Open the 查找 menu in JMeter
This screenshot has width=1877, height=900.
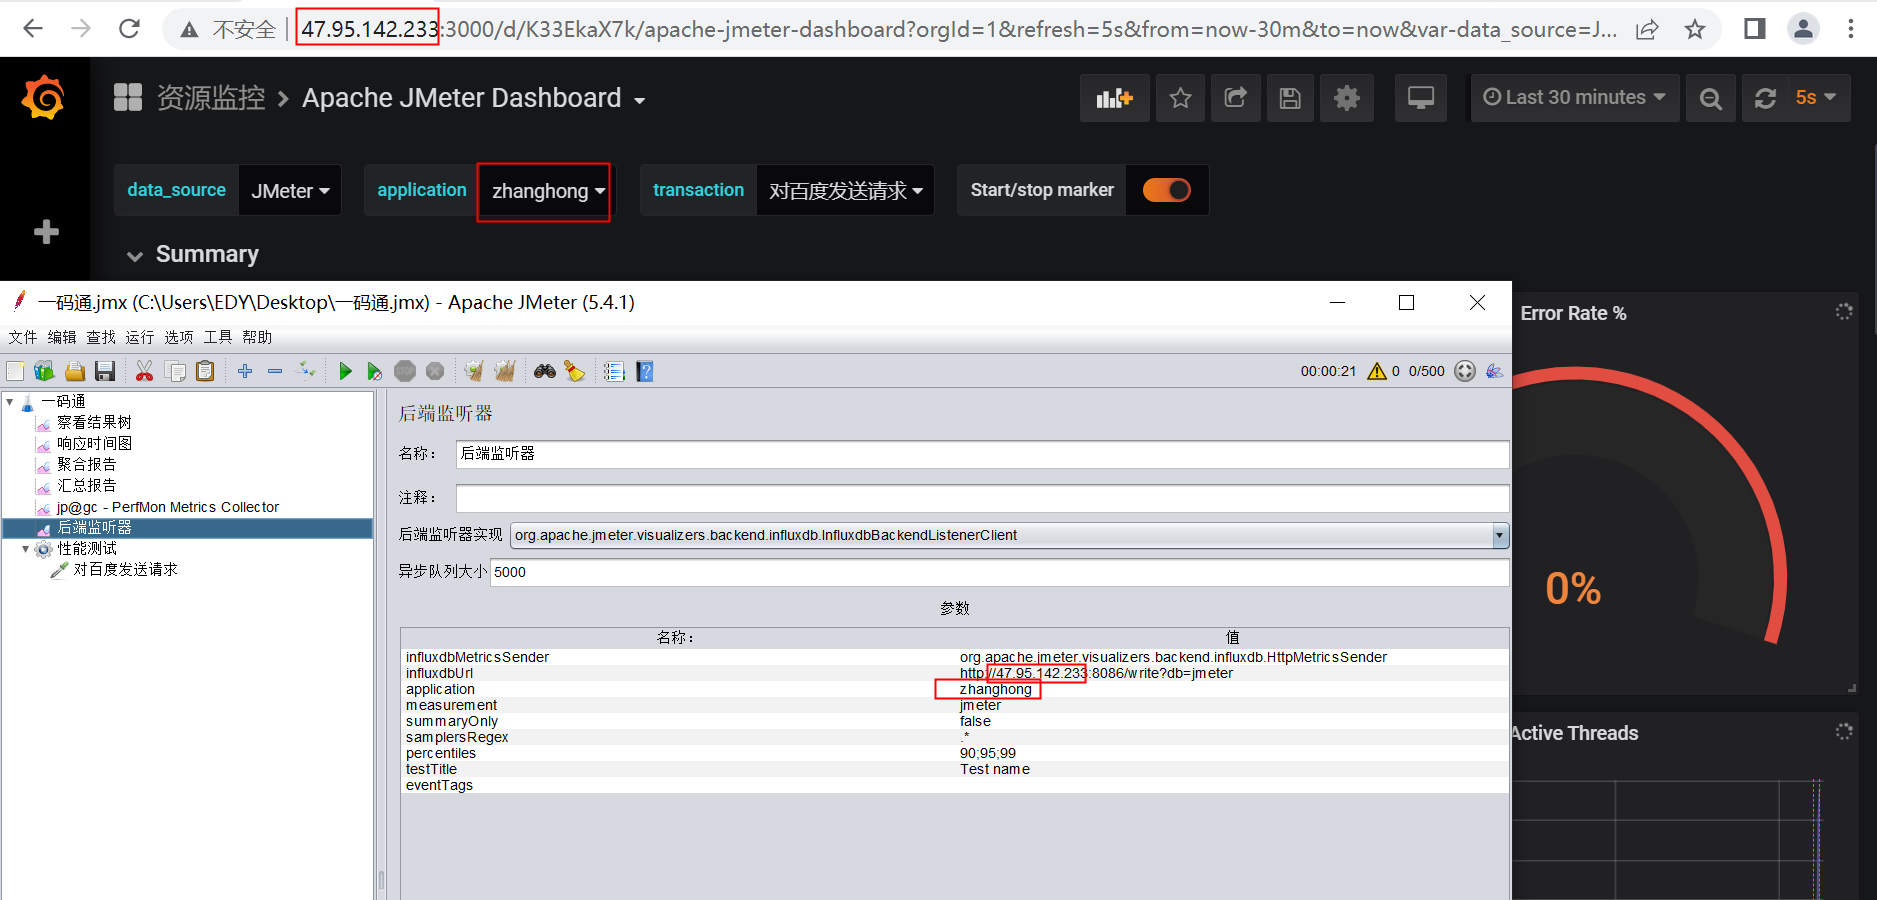coord(101,338)
